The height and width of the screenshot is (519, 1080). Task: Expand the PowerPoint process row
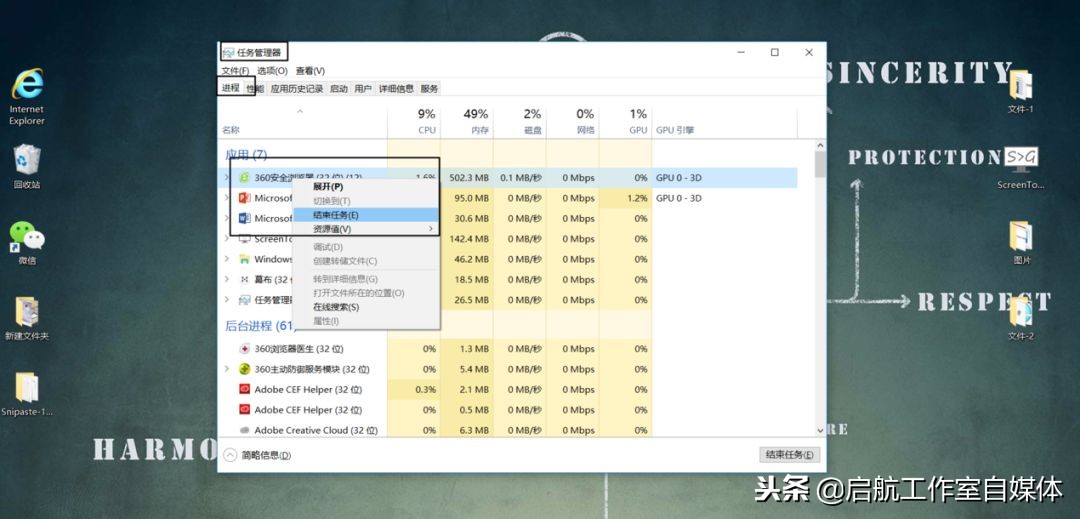coord(227,198)
